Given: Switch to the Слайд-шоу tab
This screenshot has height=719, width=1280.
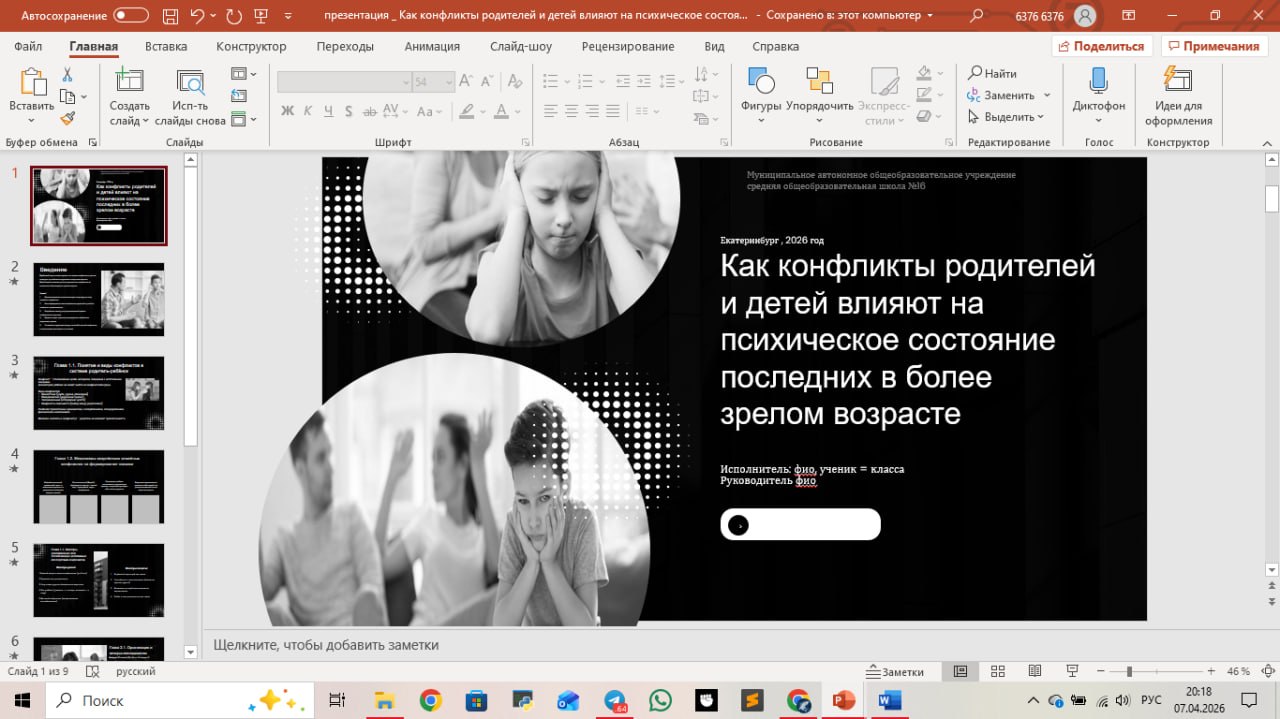Looking at the screenshot, I should point(521,46).
